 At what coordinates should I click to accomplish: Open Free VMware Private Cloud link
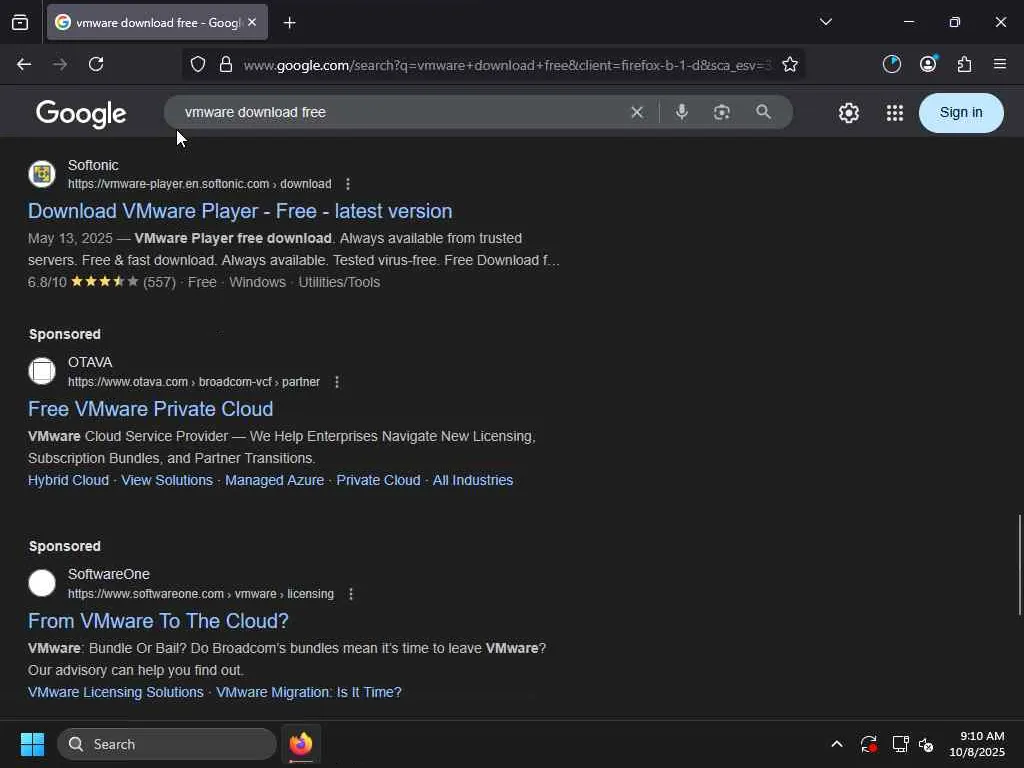[x=150, y=409]
